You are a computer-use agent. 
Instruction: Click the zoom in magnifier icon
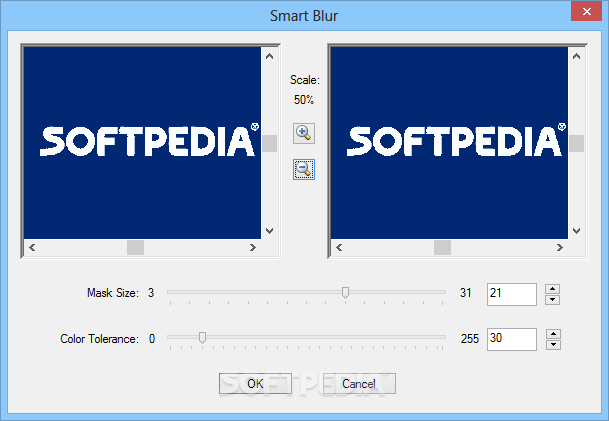304,134
